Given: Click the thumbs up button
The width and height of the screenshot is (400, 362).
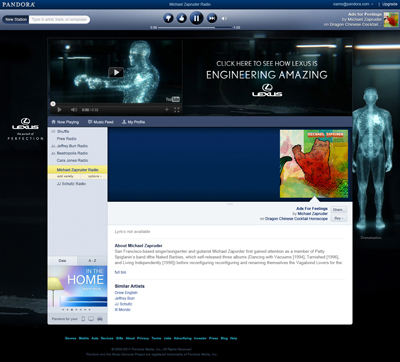Looking at the screenshot, I should tap(182, 18).
